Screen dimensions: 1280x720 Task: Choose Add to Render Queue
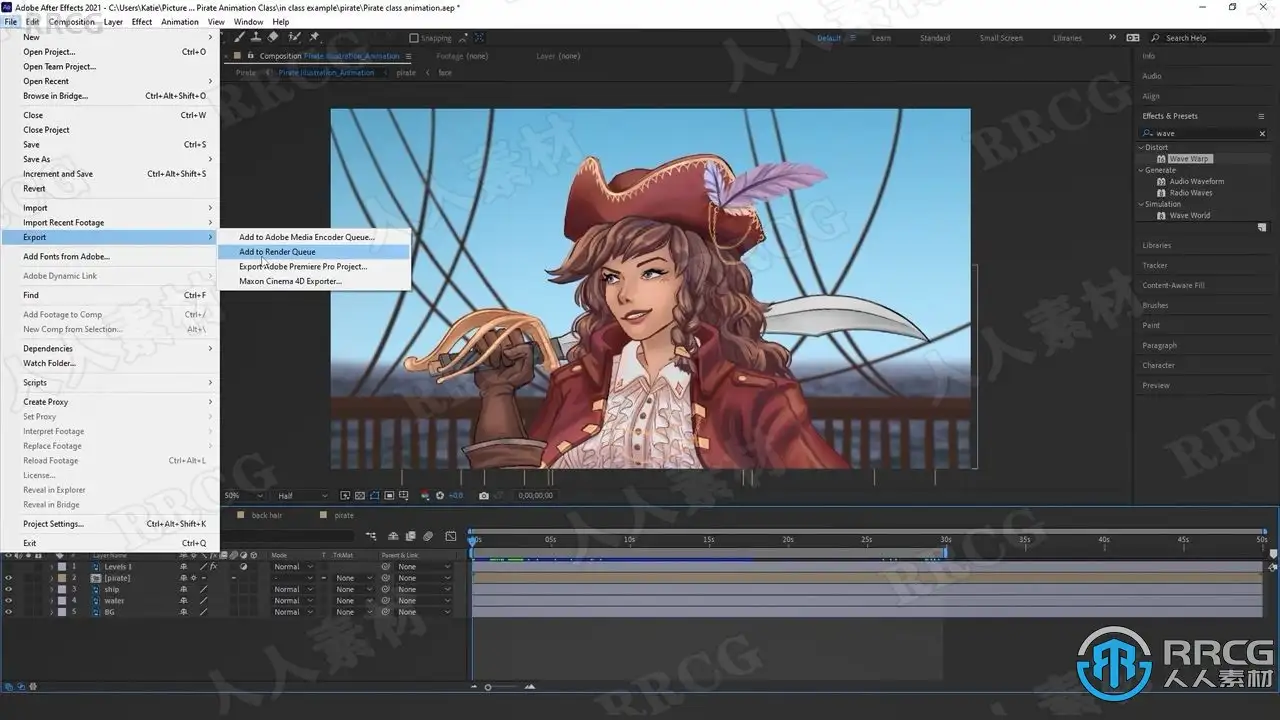[x=277, y=252]
